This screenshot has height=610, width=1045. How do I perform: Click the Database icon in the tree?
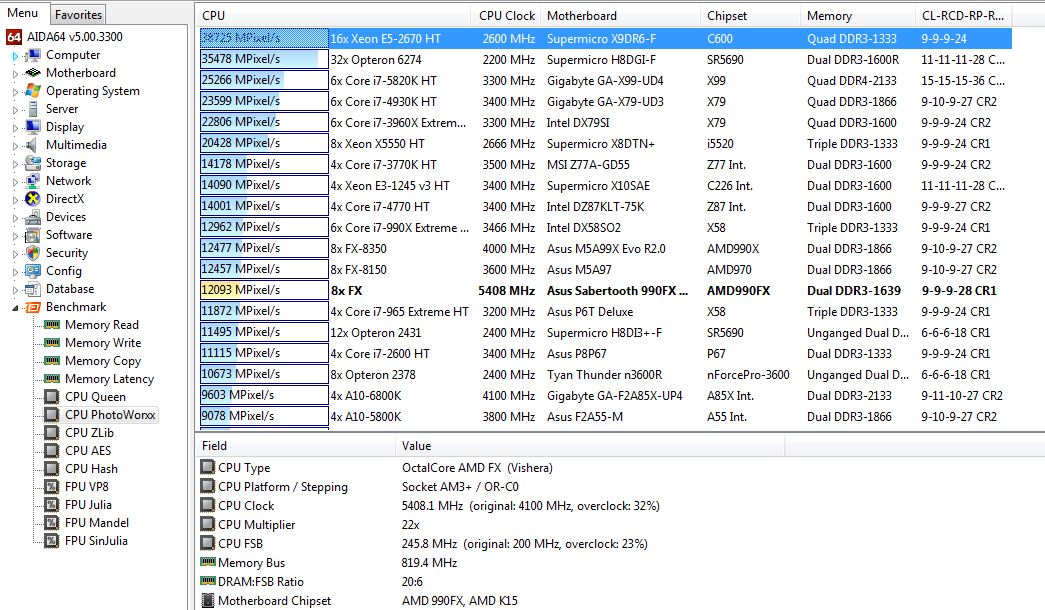(x=33, y=289)
